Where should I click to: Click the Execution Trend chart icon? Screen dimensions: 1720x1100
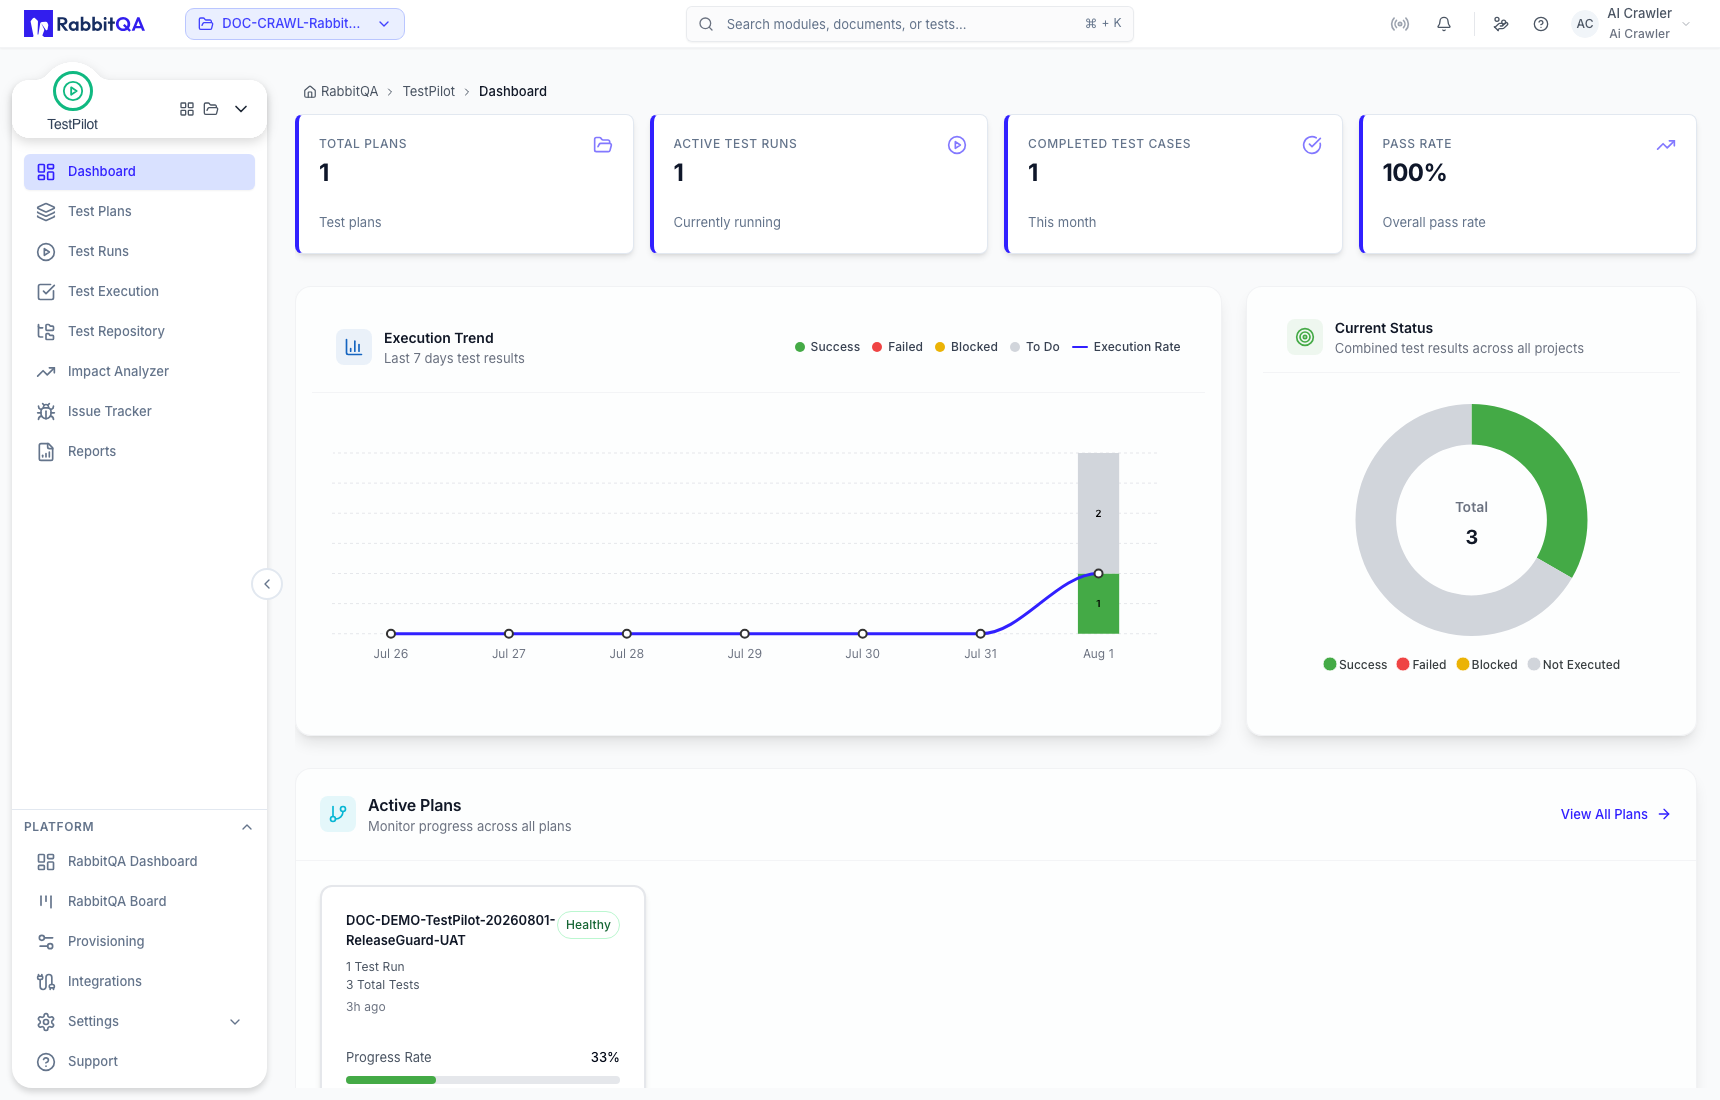point(354,347)
